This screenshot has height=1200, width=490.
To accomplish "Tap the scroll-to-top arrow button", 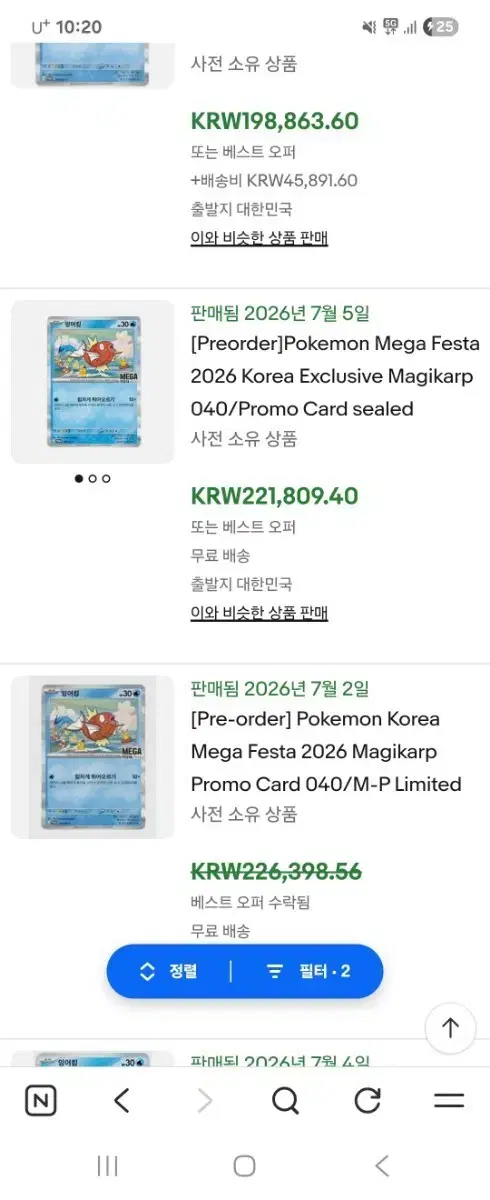I will pos(450,1027).
